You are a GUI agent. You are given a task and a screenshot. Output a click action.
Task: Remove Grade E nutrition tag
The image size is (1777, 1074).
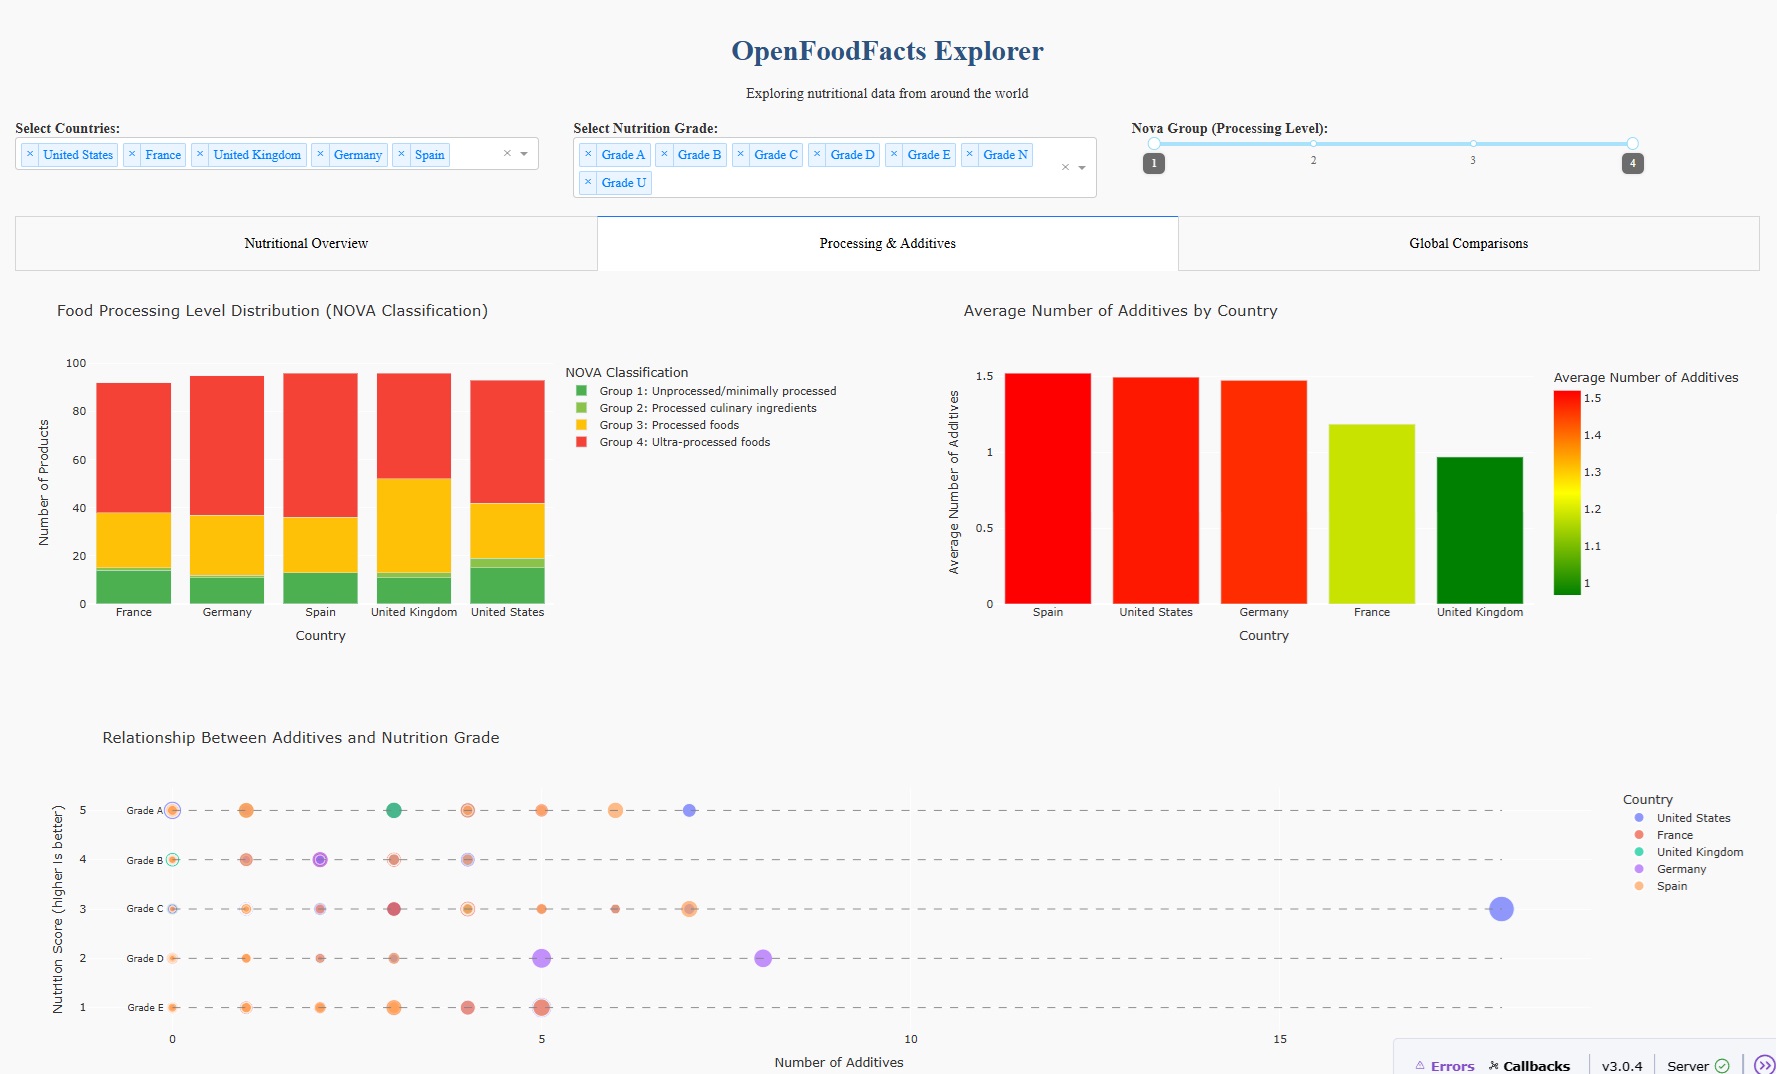click(894, 155)
